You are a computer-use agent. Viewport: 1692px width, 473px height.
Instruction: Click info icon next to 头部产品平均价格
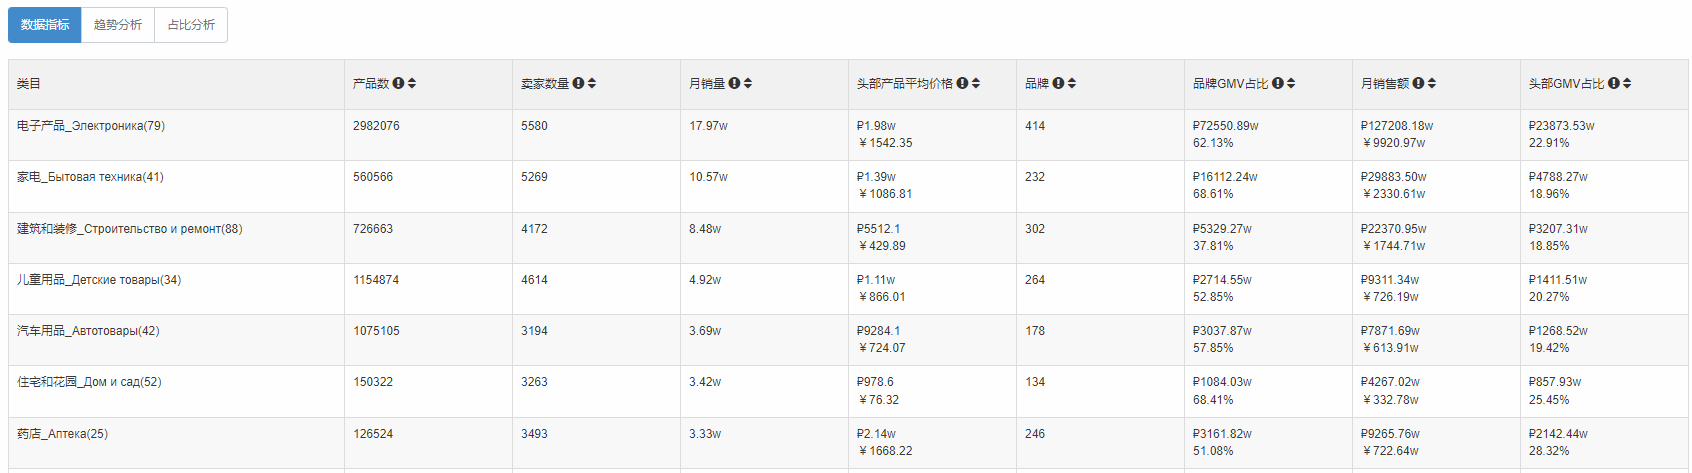(962, 84)
